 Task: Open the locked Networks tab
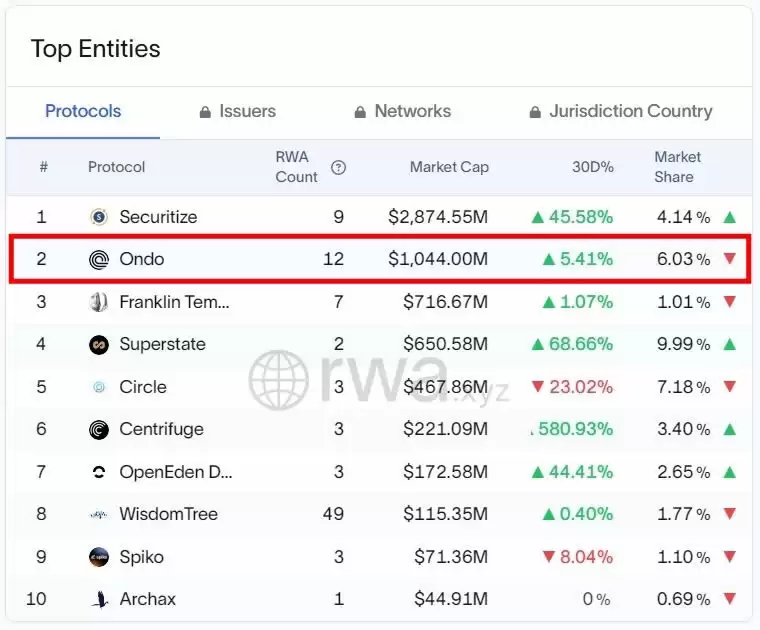(402, 112)
